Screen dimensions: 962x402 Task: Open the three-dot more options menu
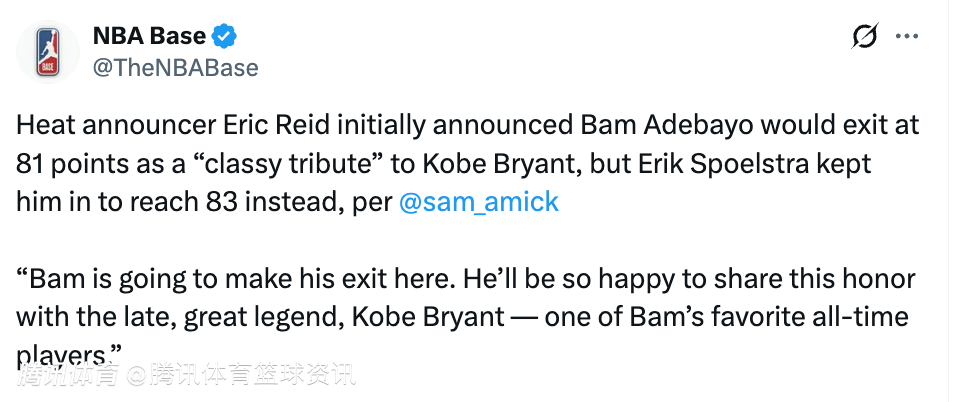(x=906, y=37)
